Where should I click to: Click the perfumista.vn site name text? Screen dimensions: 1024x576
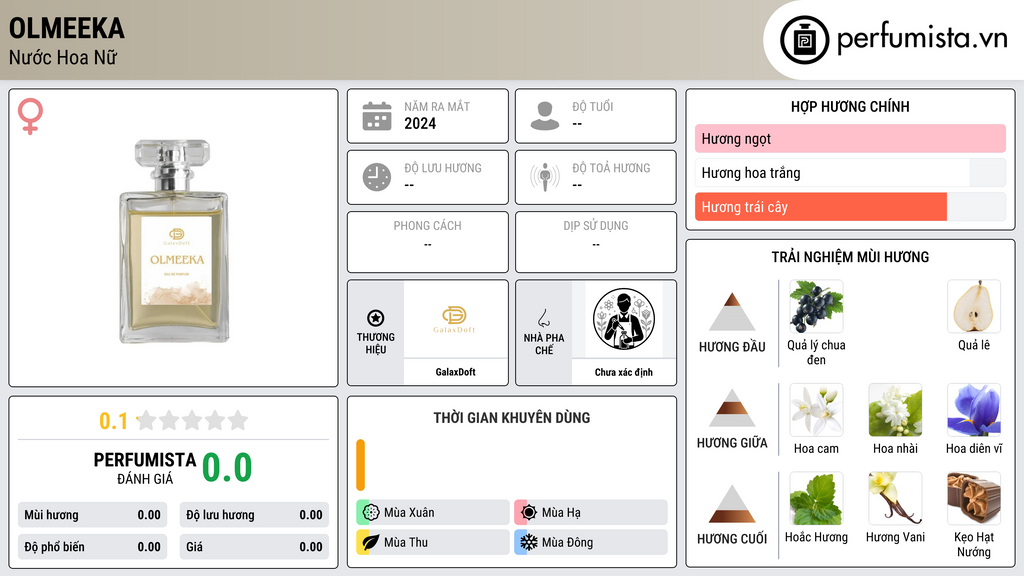pyautogui.click(x=922, y=39)
